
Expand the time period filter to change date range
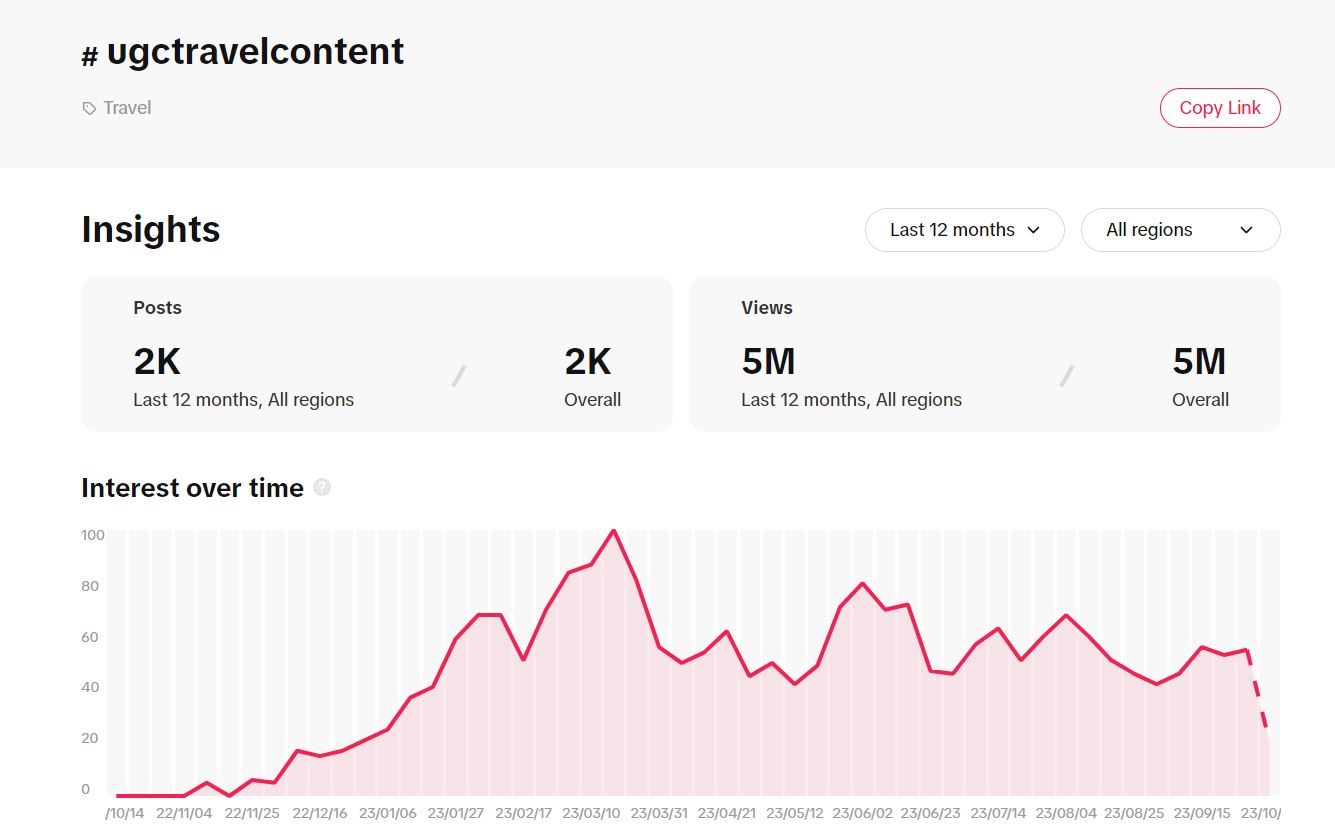click(x=963, y=230)
